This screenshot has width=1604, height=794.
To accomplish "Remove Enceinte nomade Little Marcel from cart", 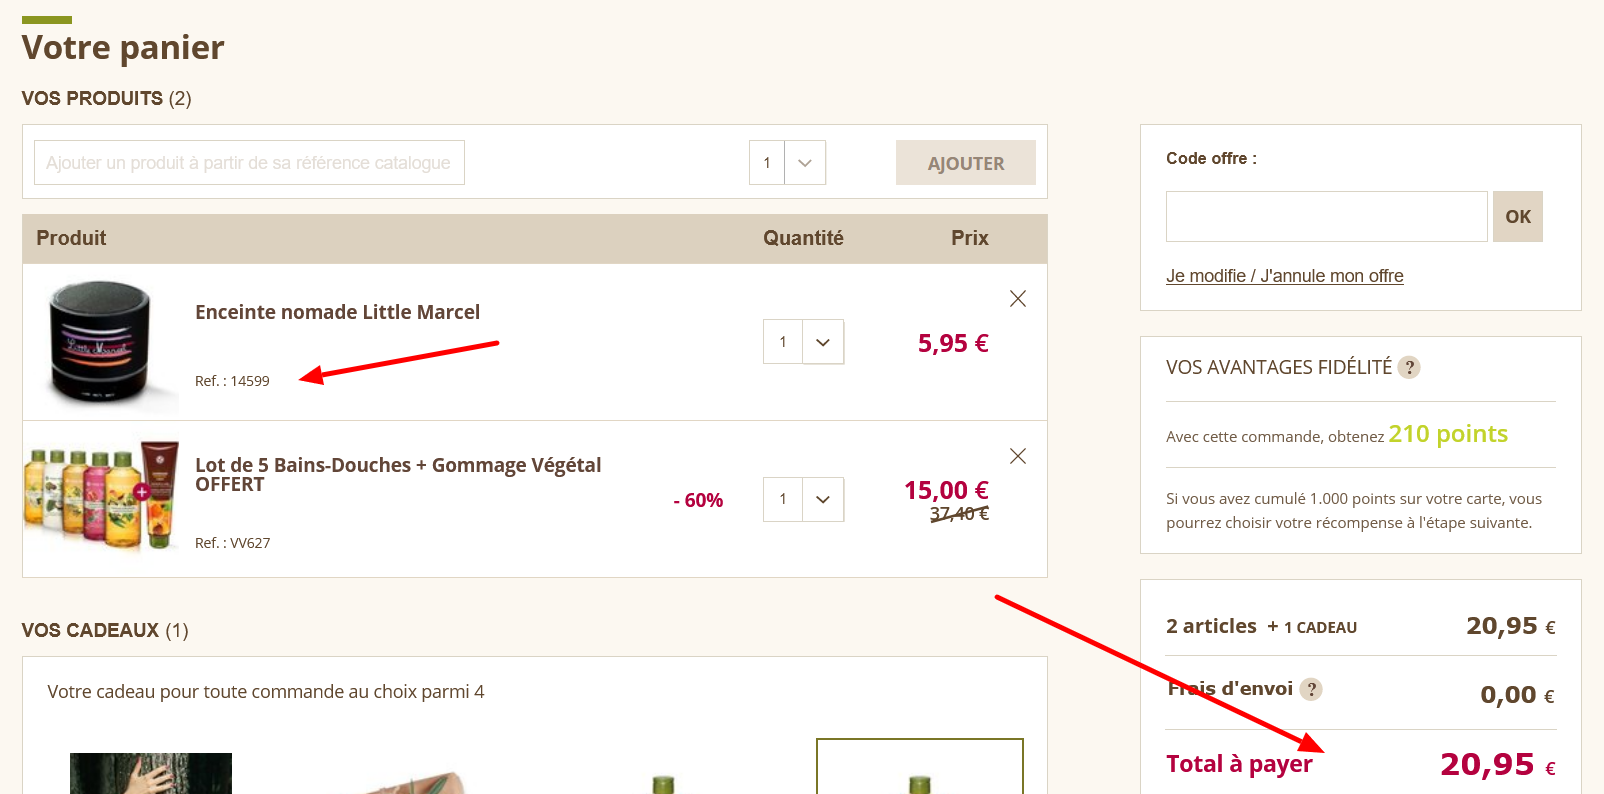I will pyautogui.click(x=1017, y=298).
